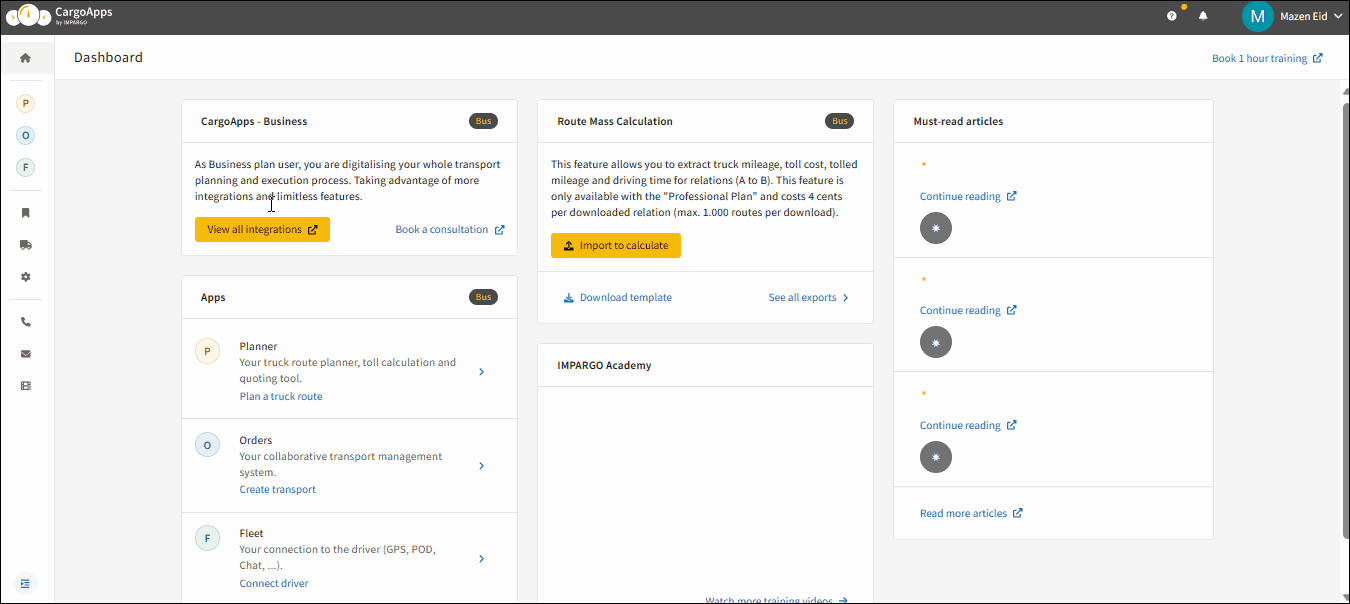
Task: Click the second article's gray round icon
Action: (936, 342)
